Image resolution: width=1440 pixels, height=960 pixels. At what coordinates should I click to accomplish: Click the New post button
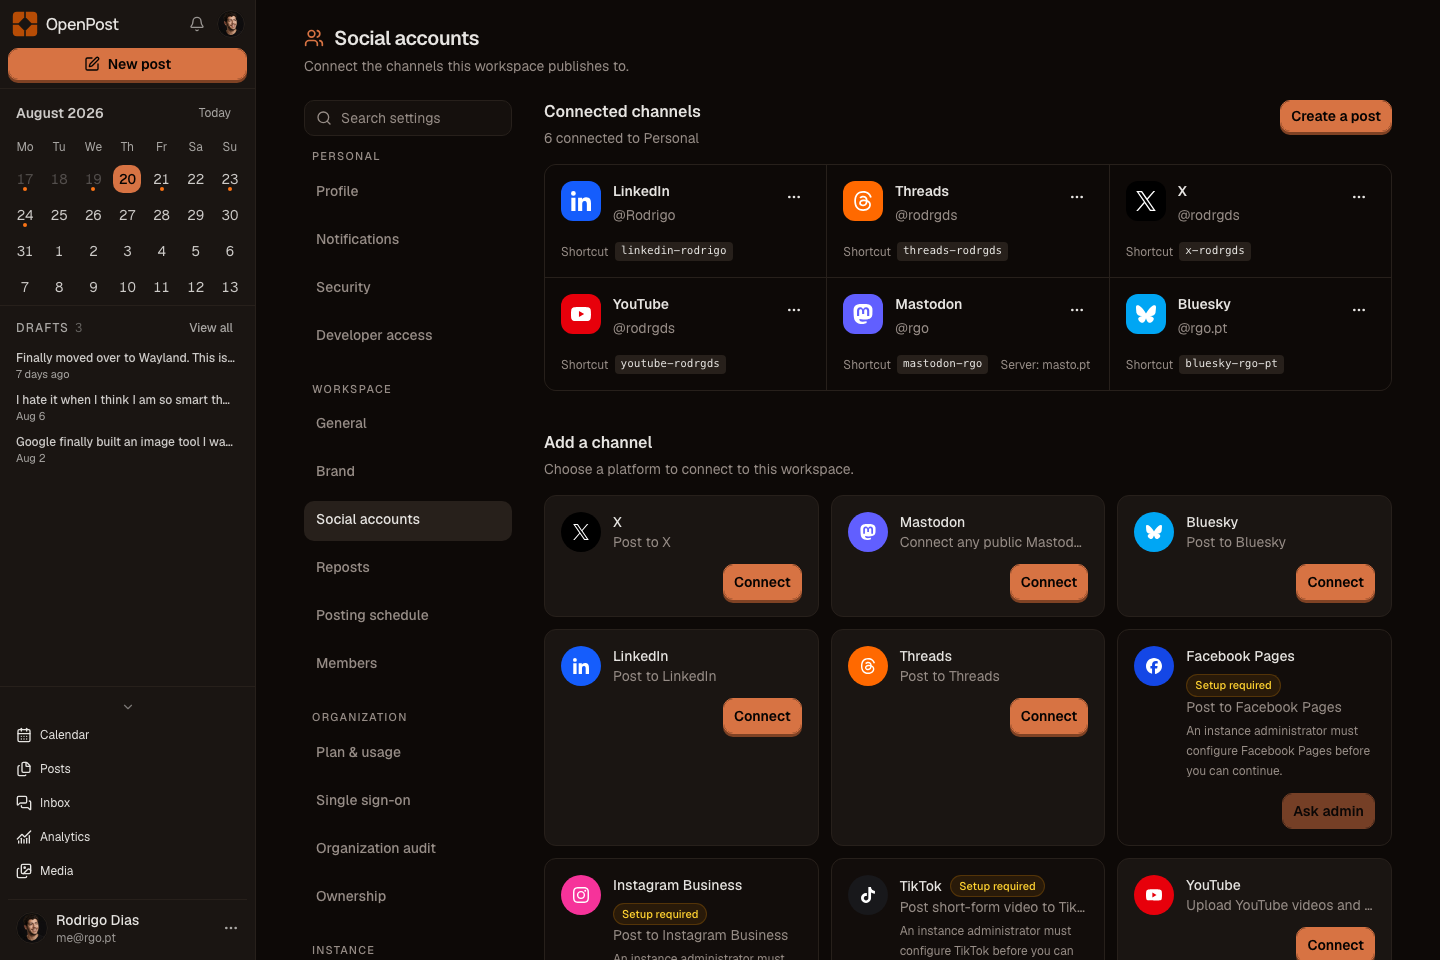(127, 64)
